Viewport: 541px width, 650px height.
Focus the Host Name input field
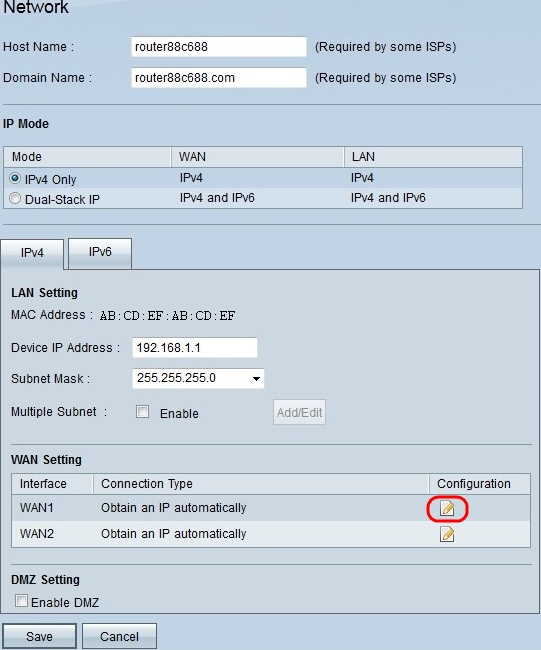click(218, 46)
